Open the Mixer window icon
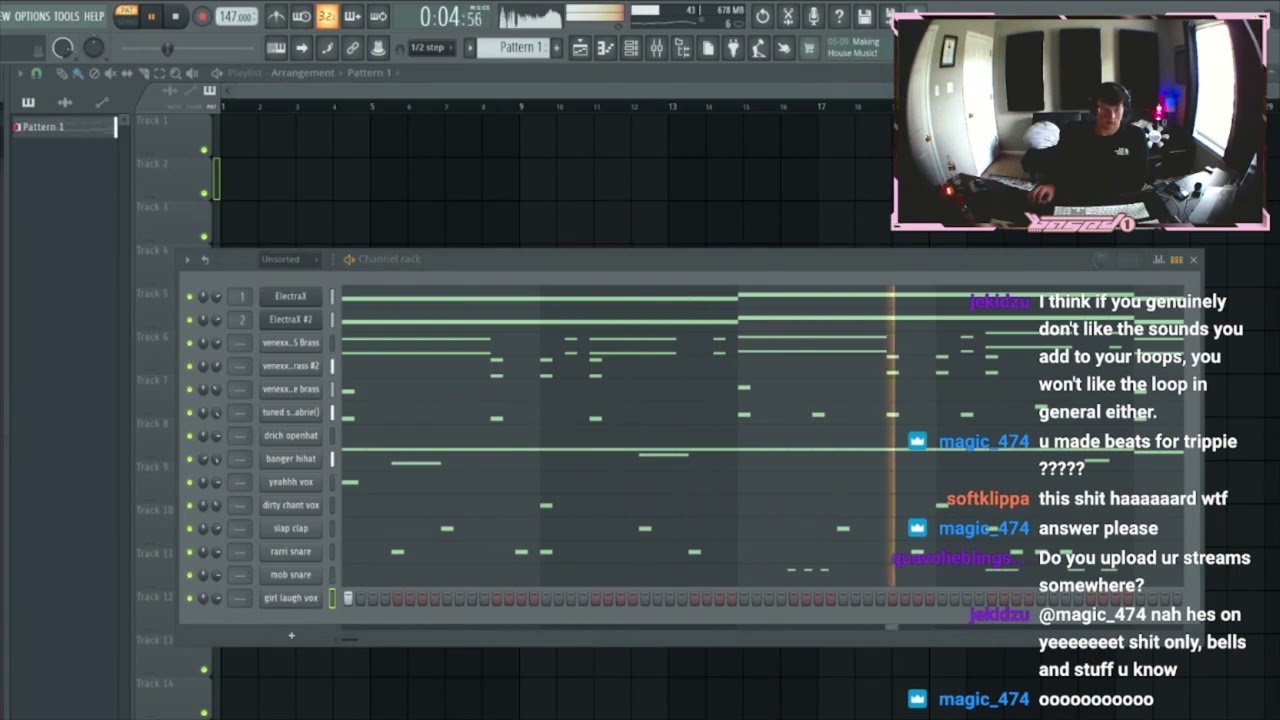This screenshot has width=1280, height=720. click(x=656, y=48)
